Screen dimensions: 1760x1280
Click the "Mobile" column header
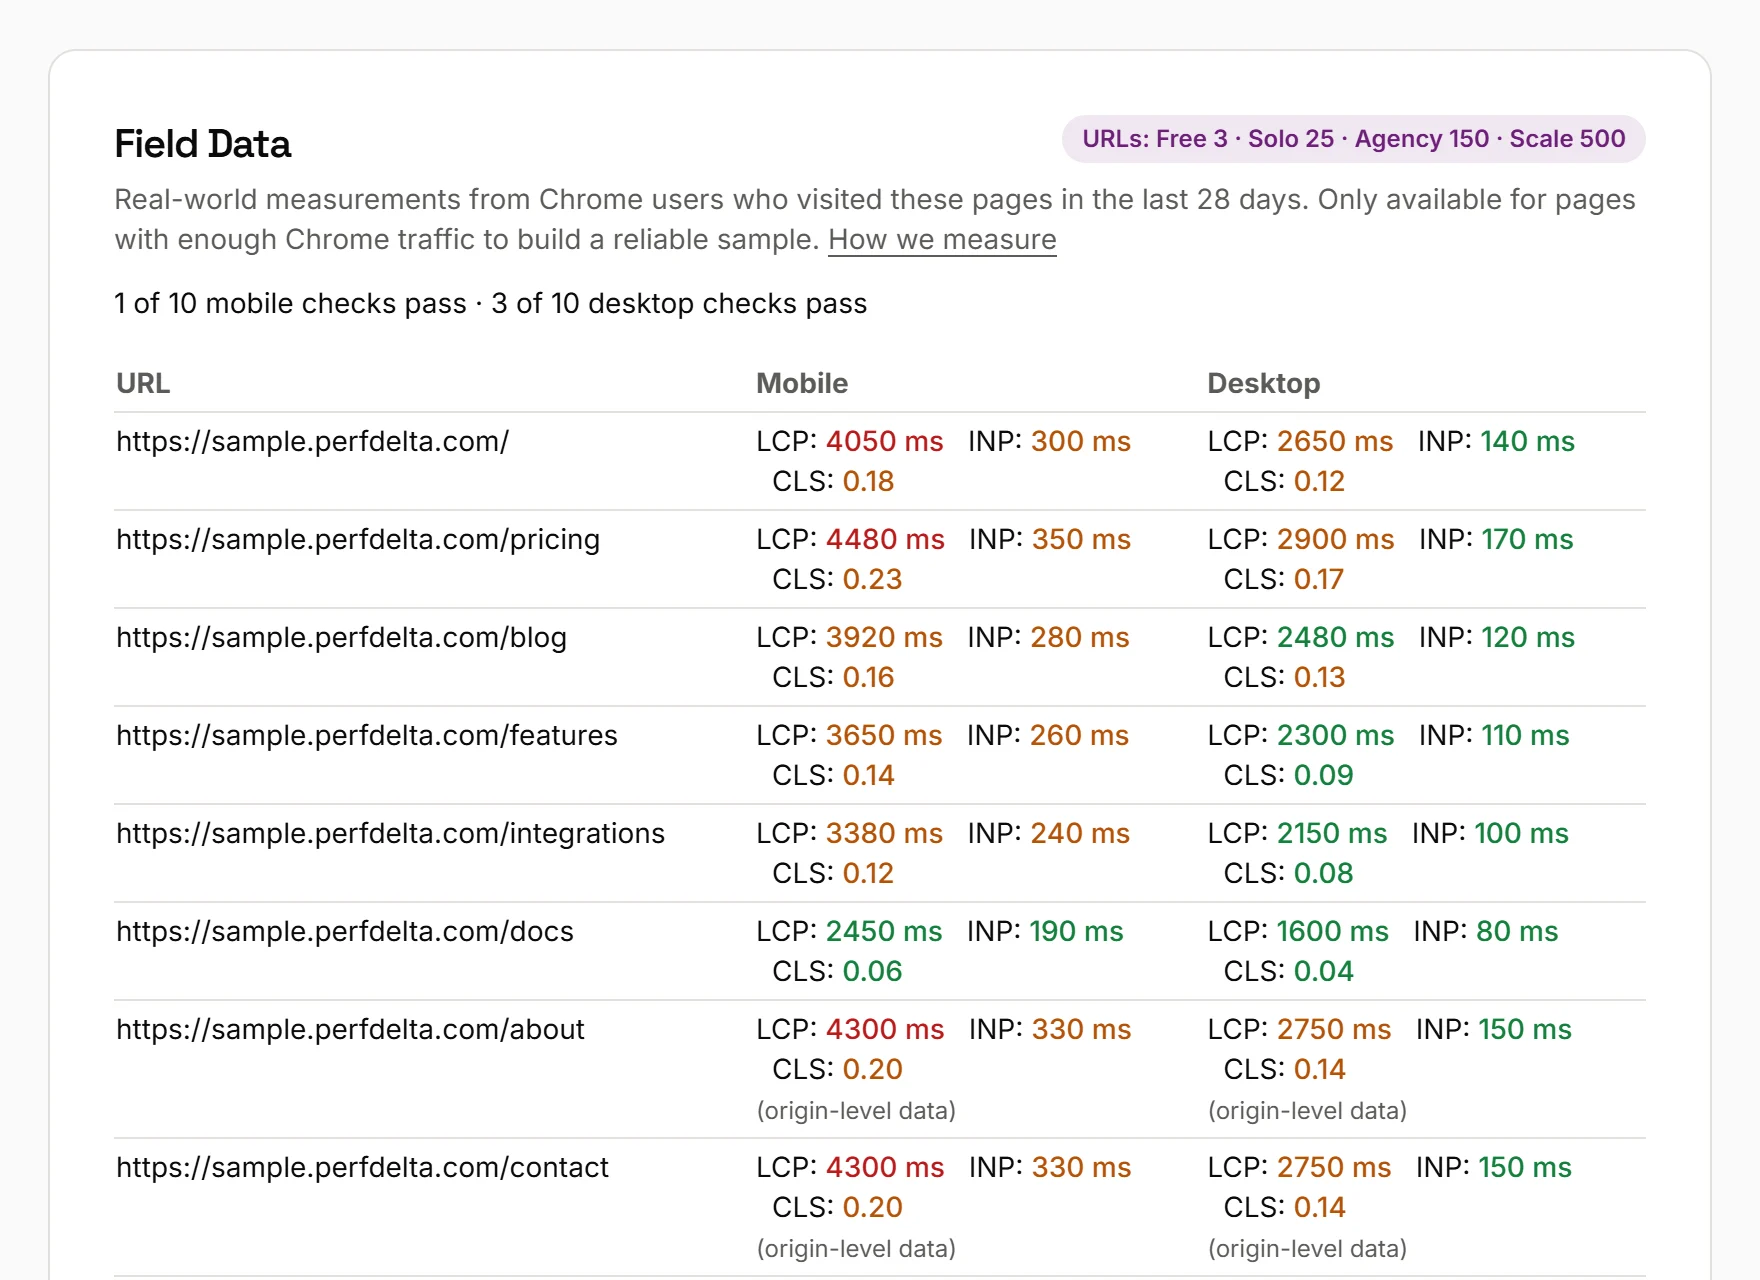pyautogui.click(x=802, y=384)
